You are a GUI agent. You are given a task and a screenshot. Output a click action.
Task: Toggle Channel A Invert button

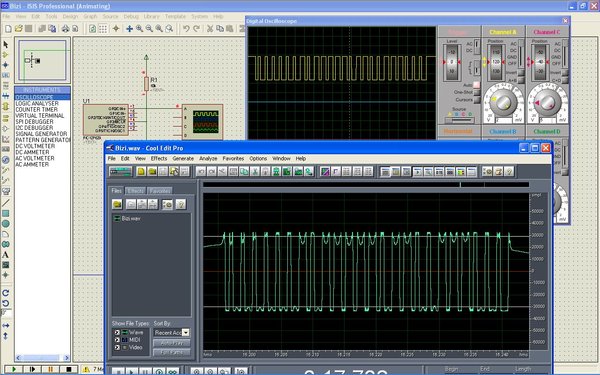(521, 73)
